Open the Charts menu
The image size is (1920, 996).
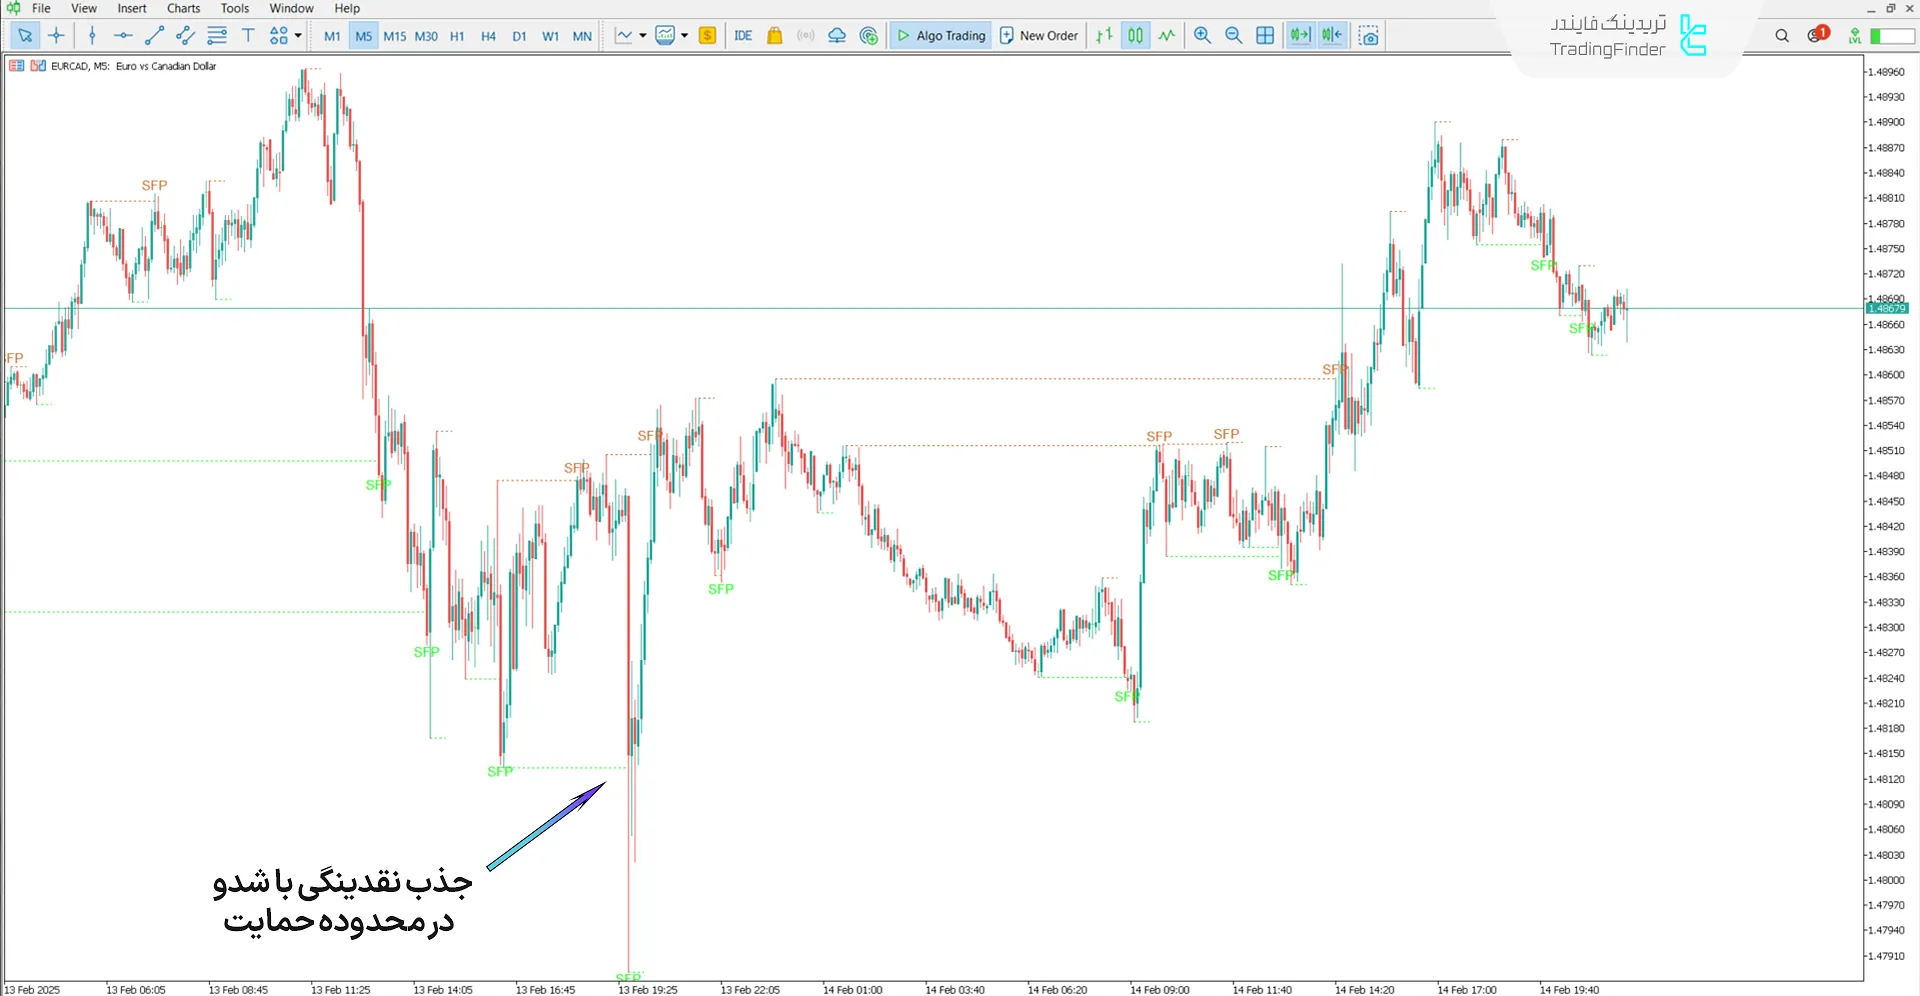183,8
